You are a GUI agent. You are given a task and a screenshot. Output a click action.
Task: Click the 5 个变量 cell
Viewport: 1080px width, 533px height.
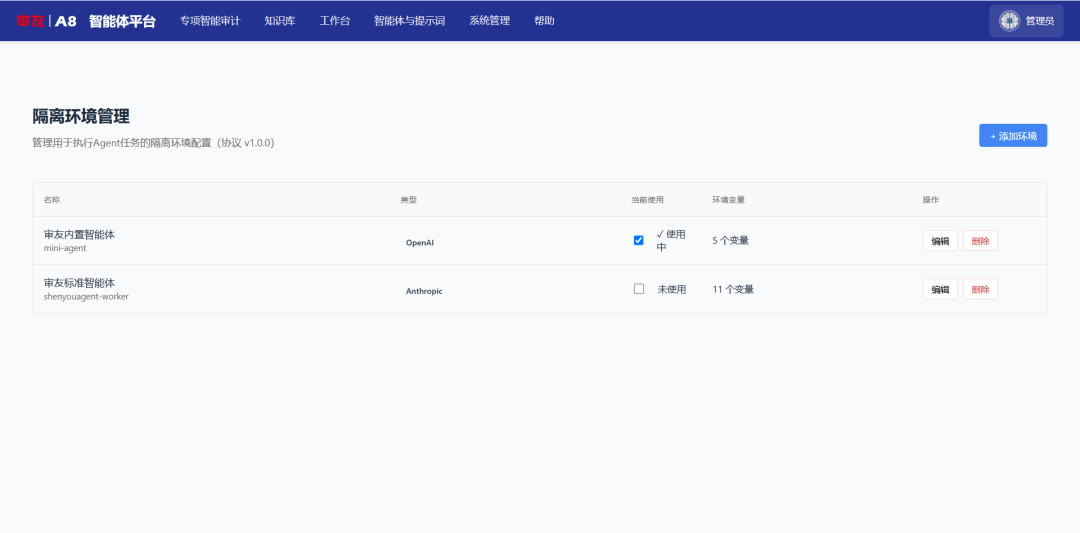[x=730, y=240]
